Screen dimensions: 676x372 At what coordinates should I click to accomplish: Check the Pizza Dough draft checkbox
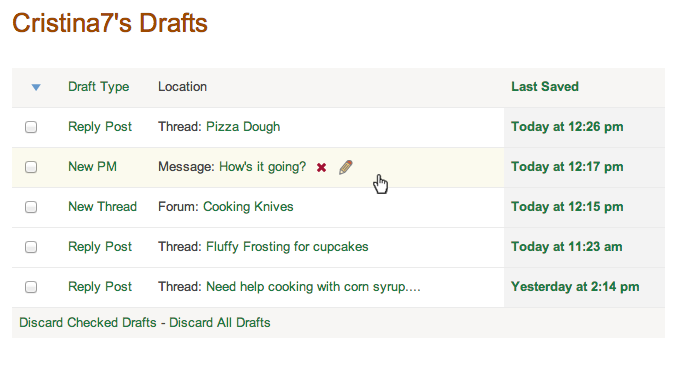click(31, 127)
